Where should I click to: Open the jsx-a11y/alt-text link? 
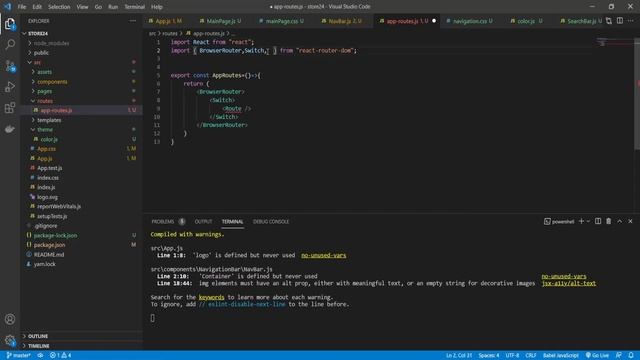tap(569, 283)
